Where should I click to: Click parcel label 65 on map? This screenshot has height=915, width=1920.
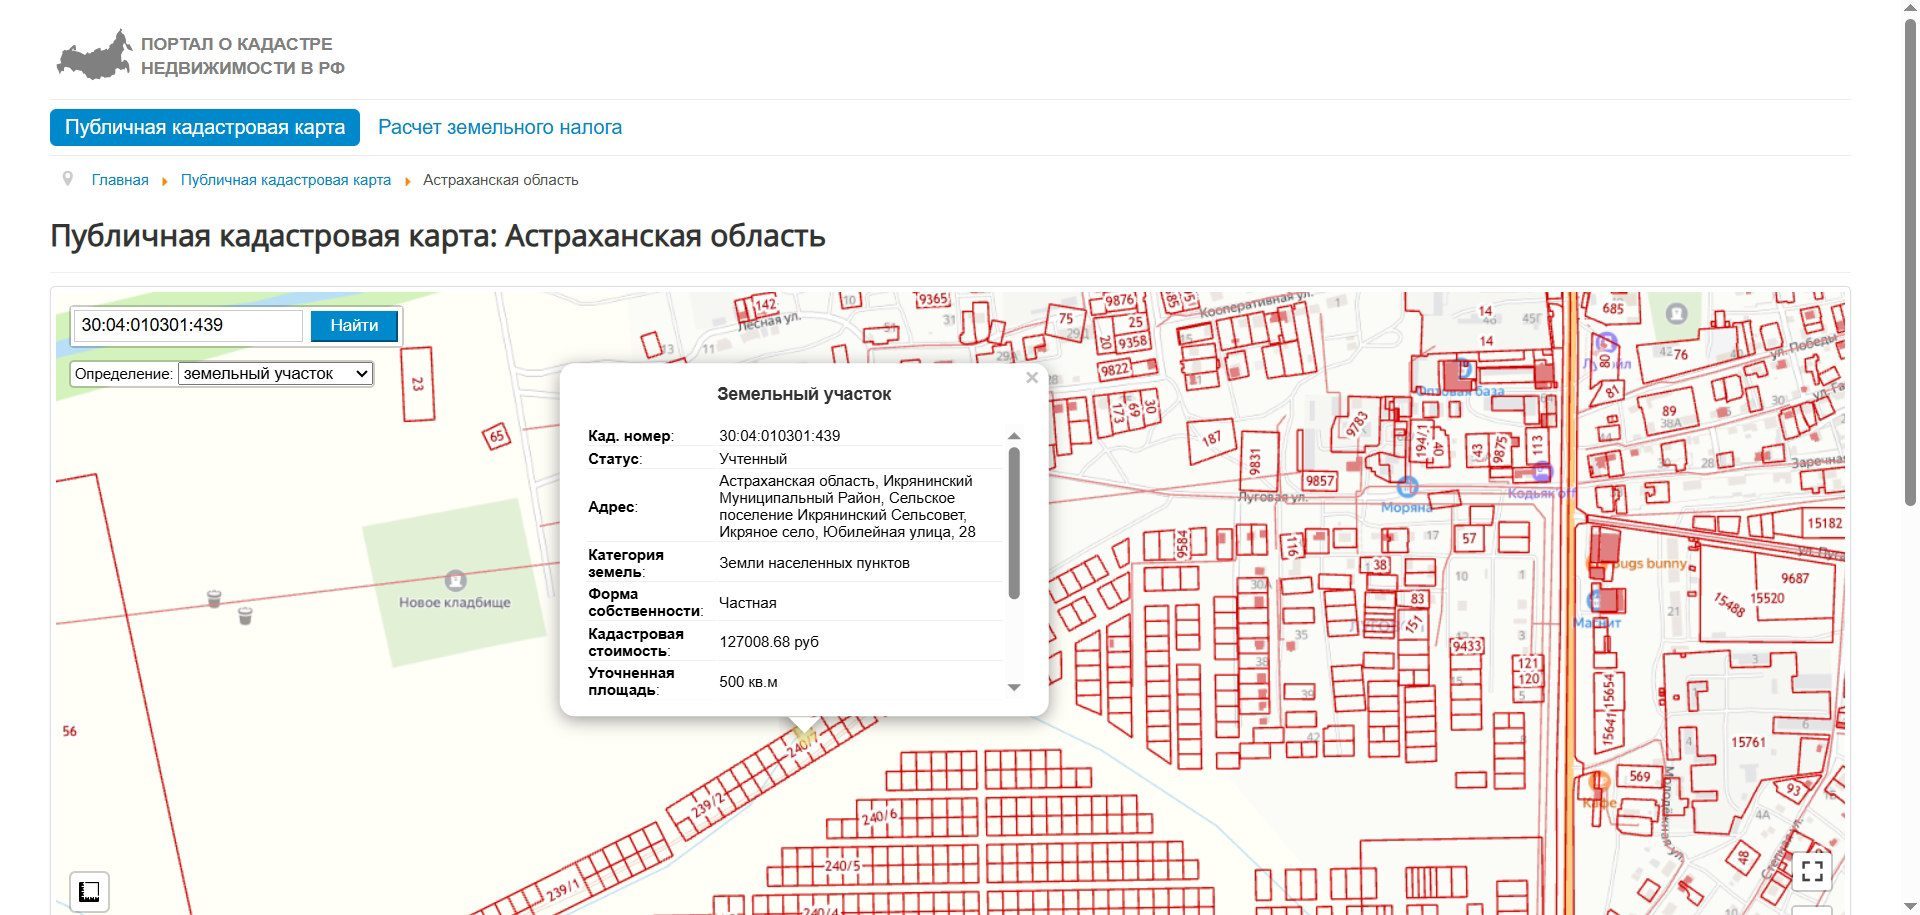[496, 435]
